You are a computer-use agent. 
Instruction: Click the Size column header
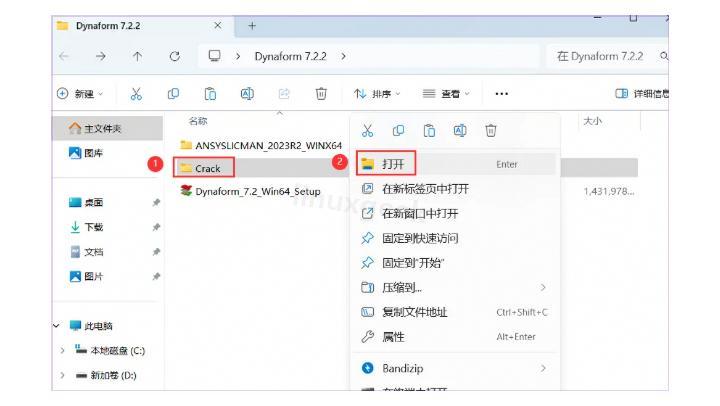coord(592,121)
